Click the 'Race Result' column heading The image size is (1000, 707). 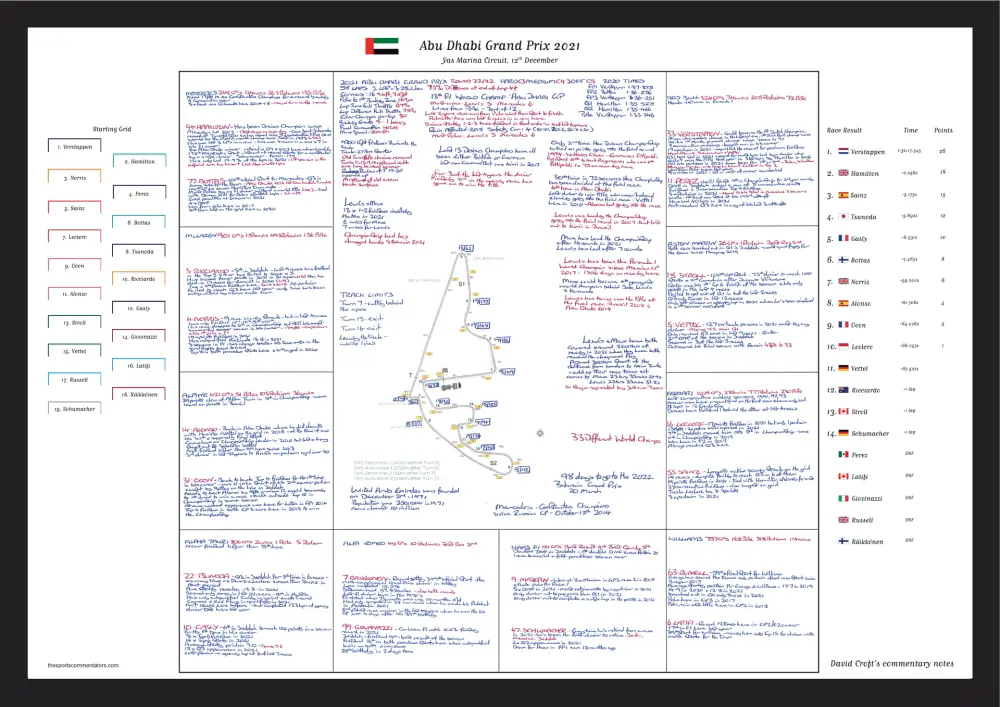point(844,130)
